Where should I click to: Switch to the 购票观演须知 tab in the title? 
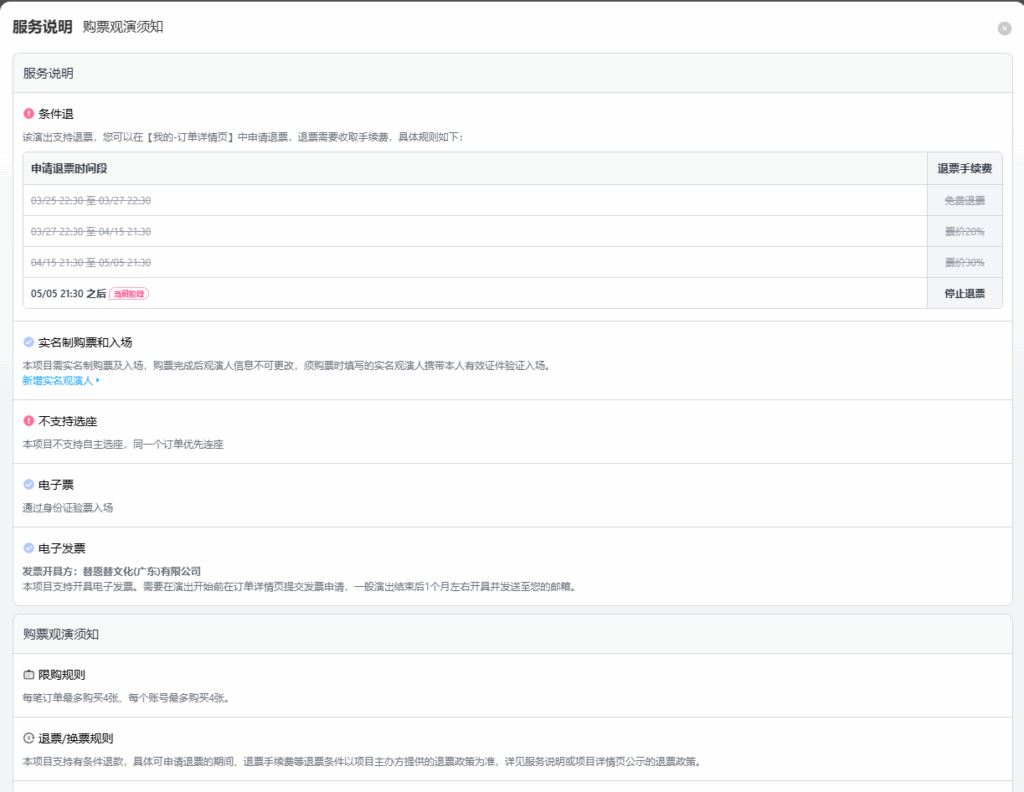point(123,27)
